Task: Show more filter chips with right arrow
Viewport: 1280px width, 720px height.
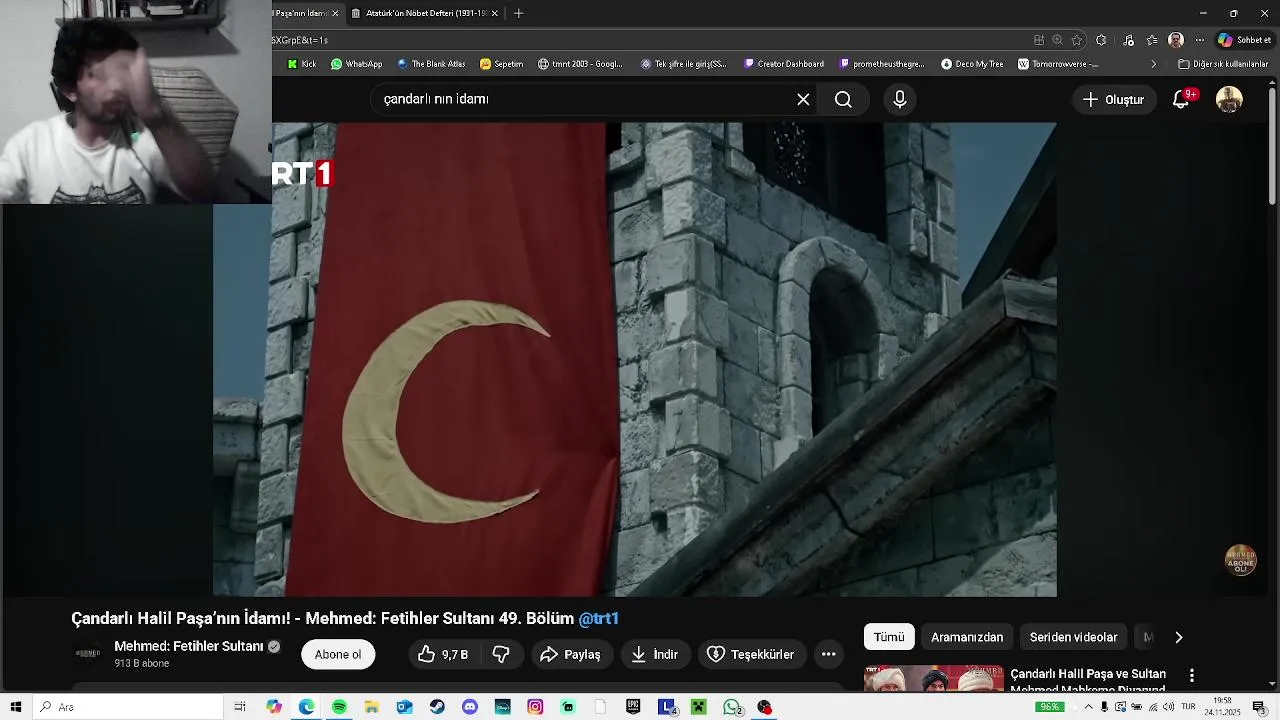Action: click(x=1178, y=637)
